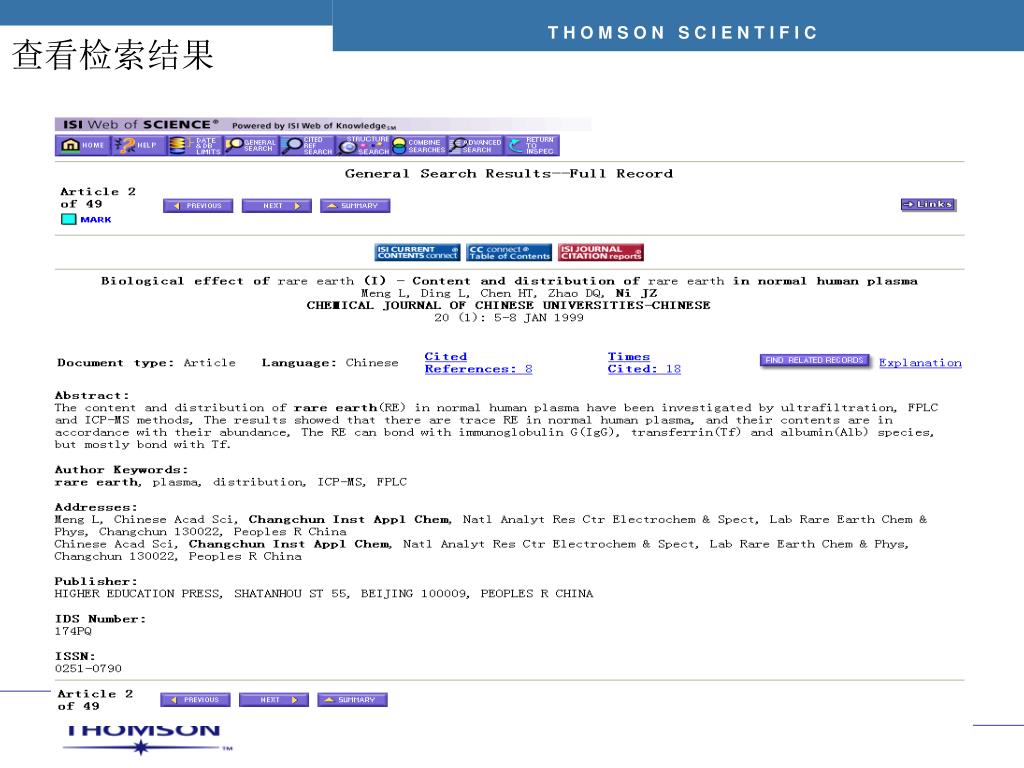Click the 'General Search Results--Full Record' heading
This screenshot has height=768, width=1024.
(509, 174)
